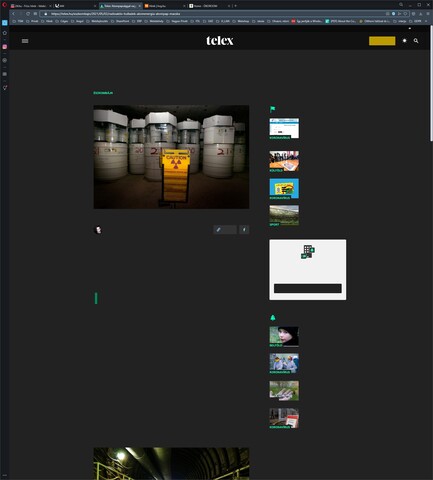The image size is (433, 480).
Task: Click the black button in the white box
Action: coord(308,288)
